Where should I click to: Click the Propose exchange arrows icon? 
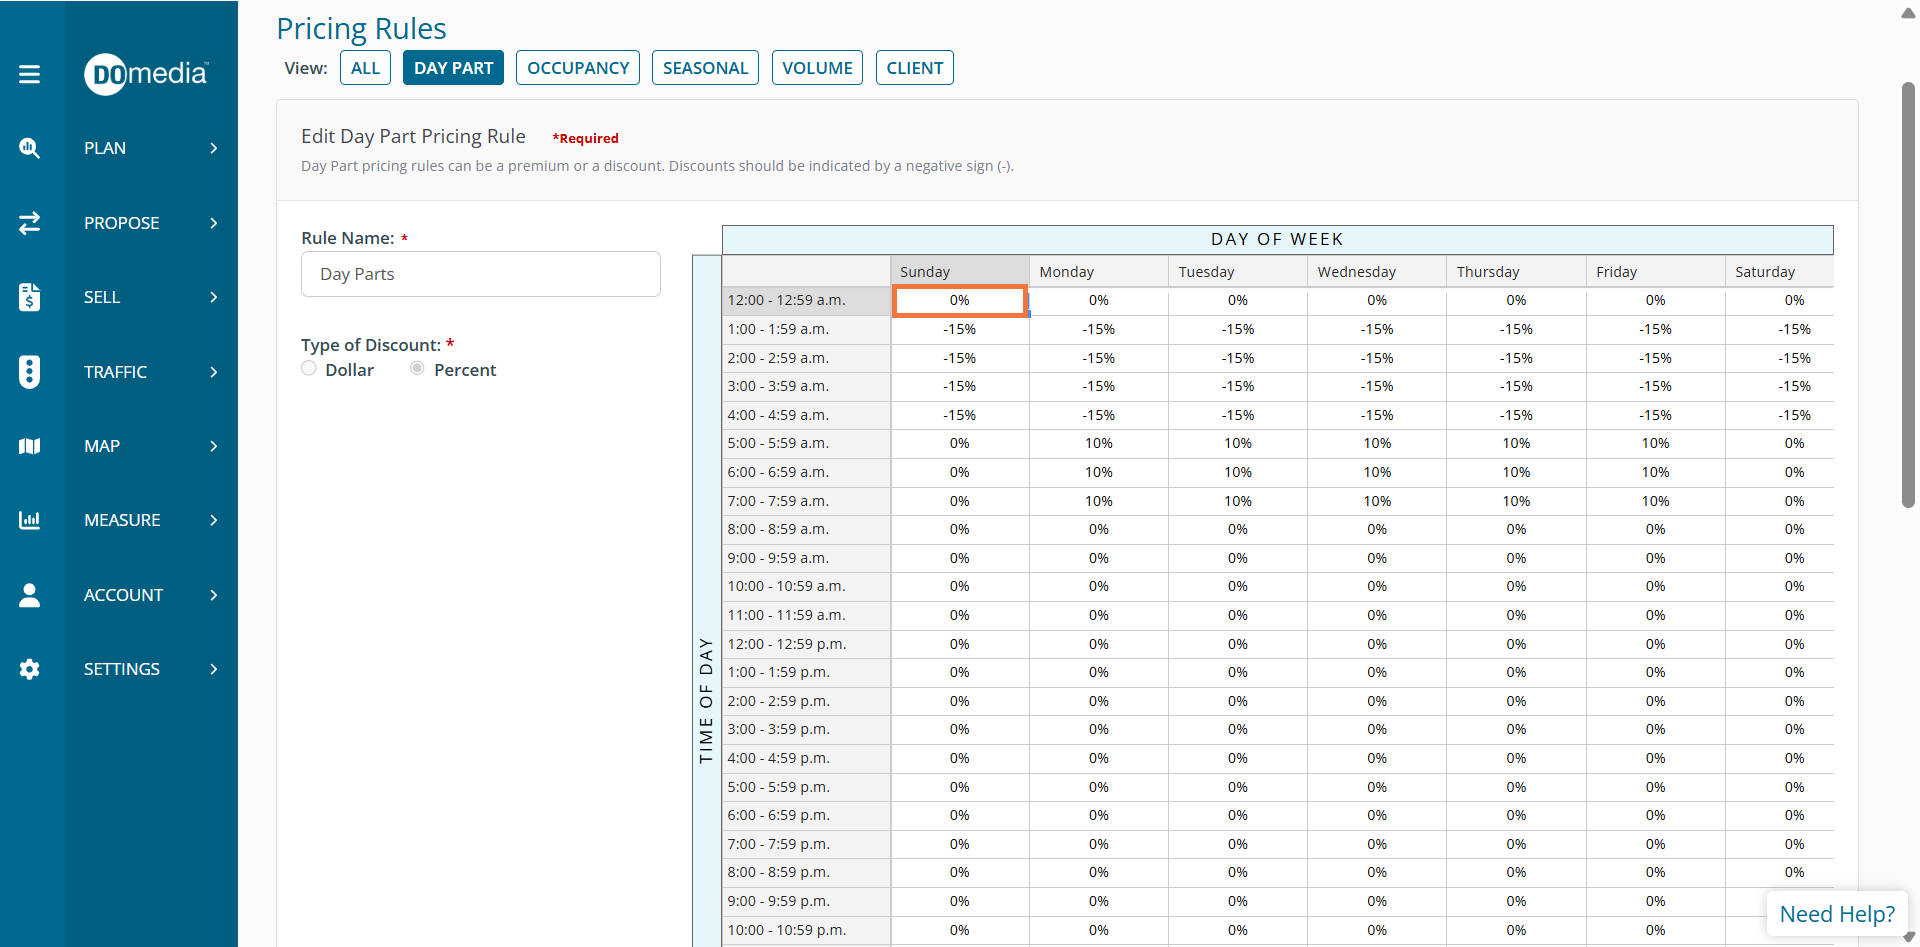tap(30, 223)
